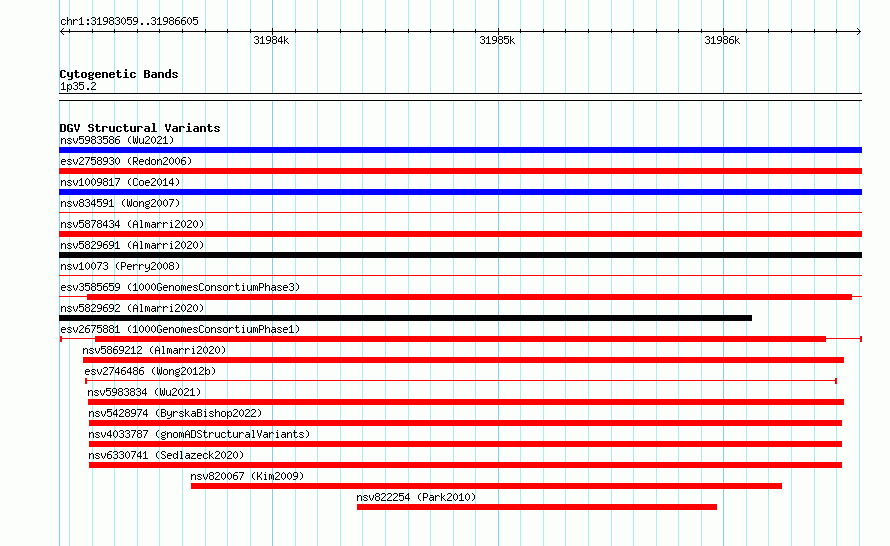890x546 pixels.
Task: Click the red bar under nsv822254 (Park2010)
Action: (x=537, y=507)
